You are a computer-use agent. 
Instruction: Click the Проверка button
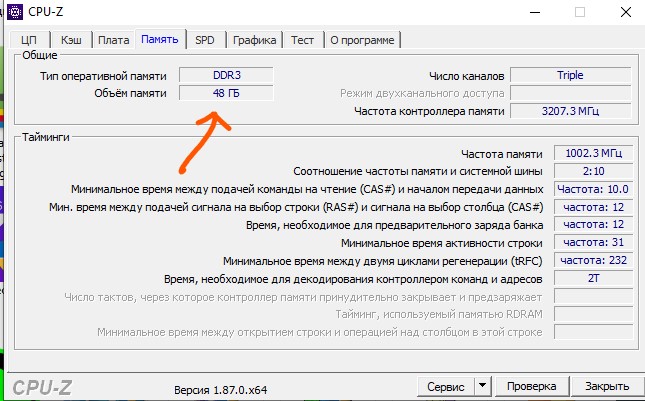[531, 387]
